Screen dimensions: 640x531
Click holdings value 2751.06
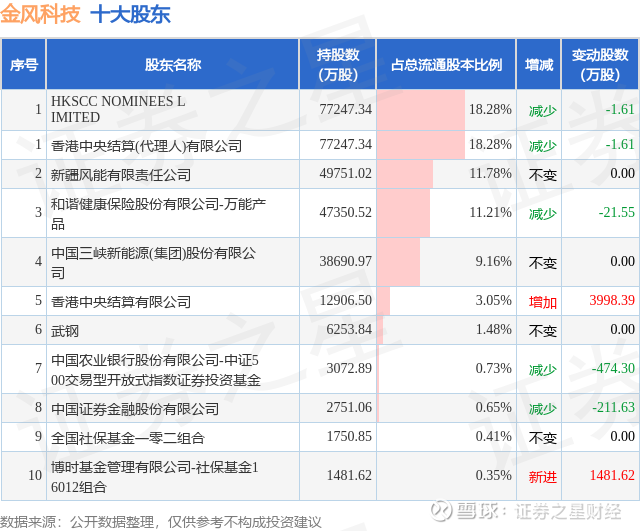[349, 407]
